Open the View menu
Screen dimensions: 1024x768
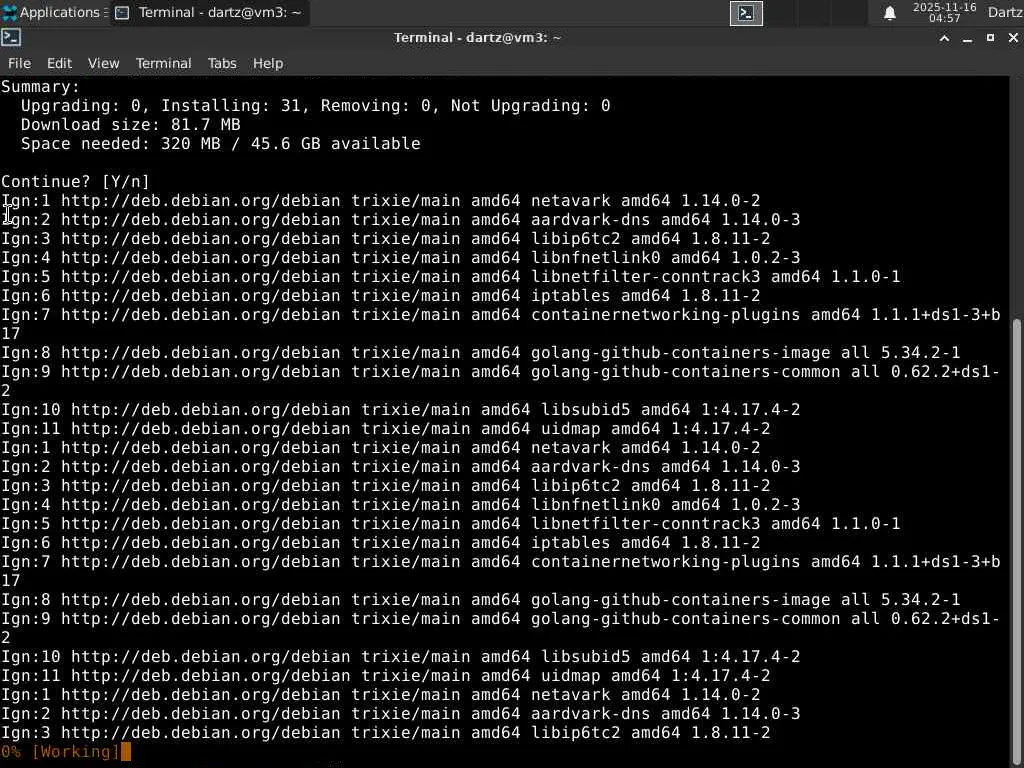(104, 63)
